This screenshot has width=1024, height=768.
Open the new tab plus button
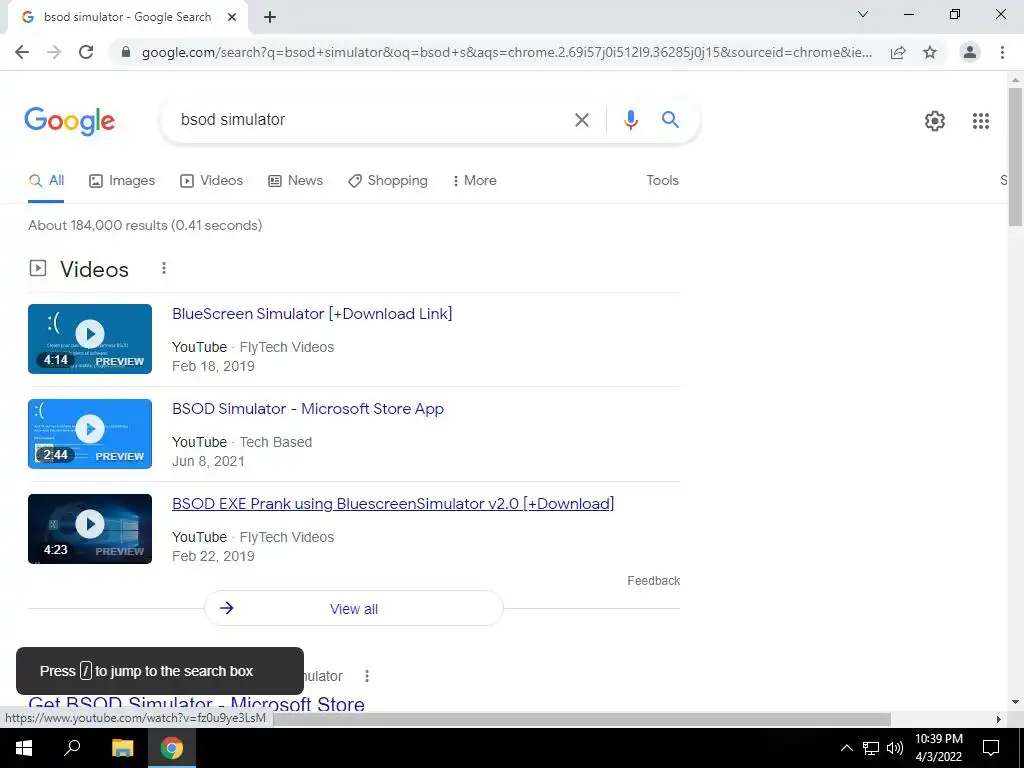coord(270,18)
